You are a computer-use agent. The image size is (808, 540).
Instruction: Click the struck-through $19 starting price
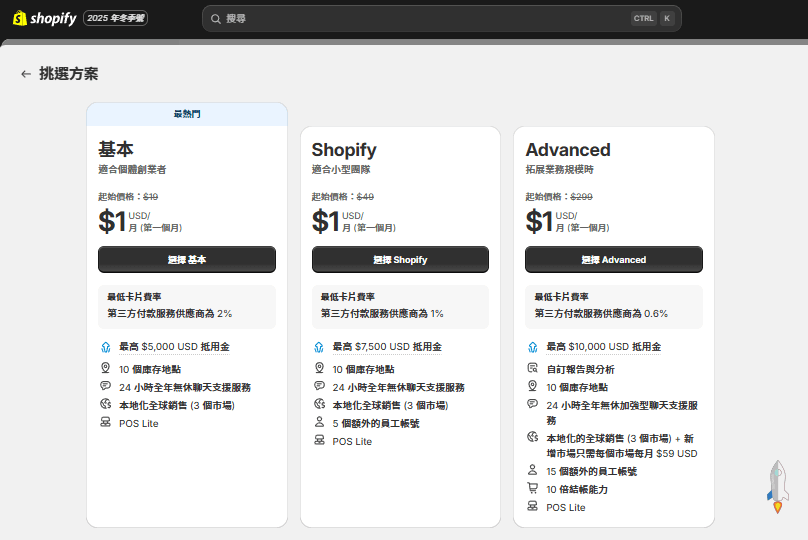[150, 197]
